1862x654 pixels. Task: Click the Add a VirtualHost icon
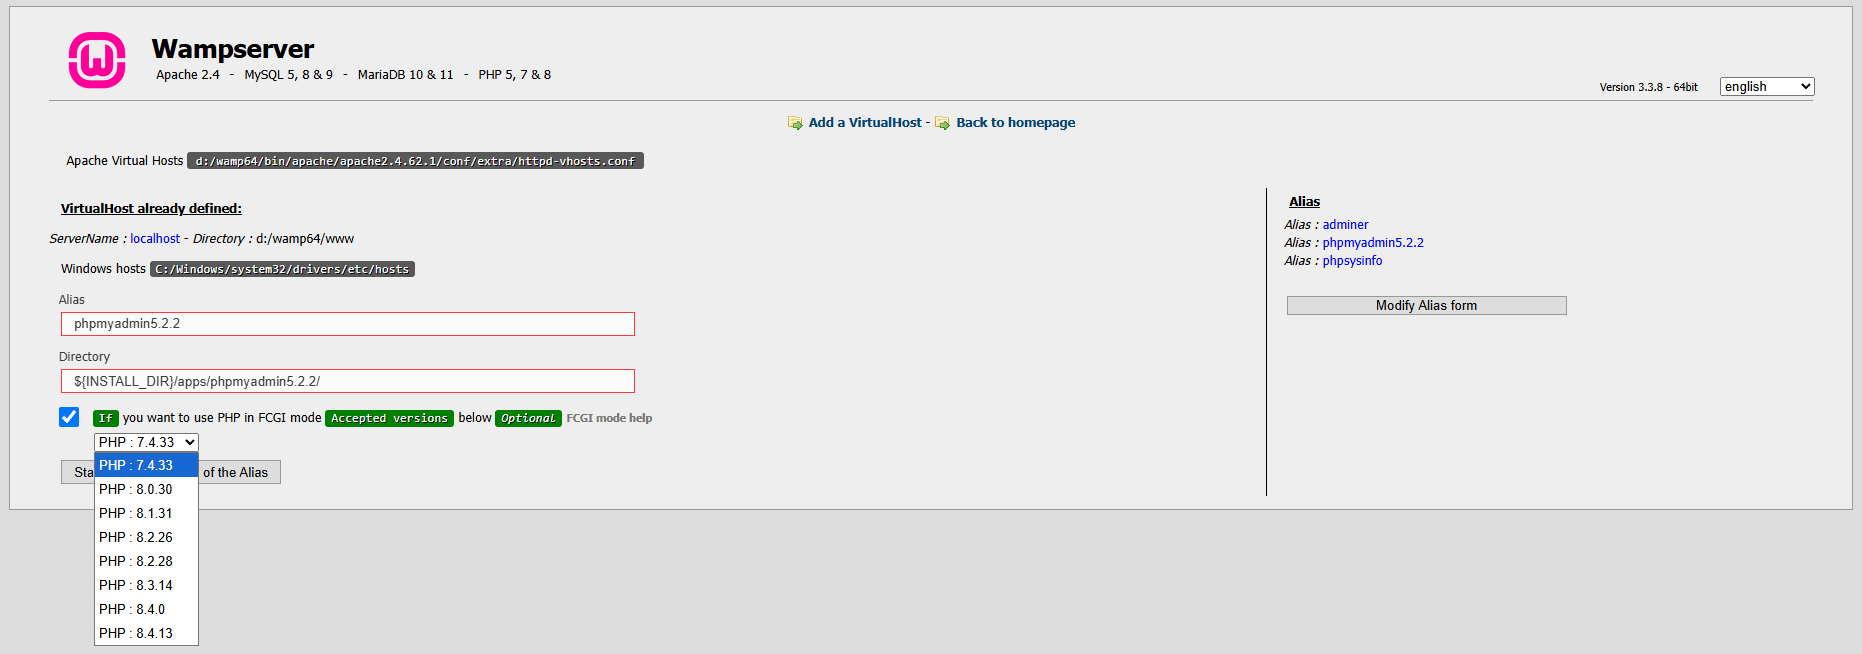(795, 123)
